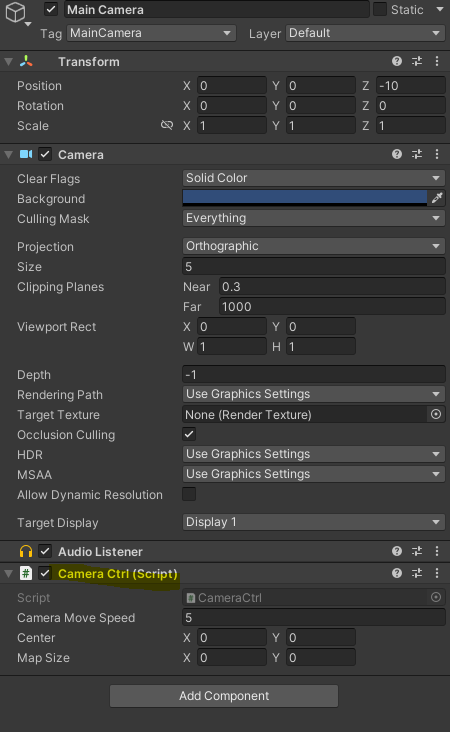Open Clear Flags dropdown
The height and width of the screenshot is (732, 450).
[313, 178]
